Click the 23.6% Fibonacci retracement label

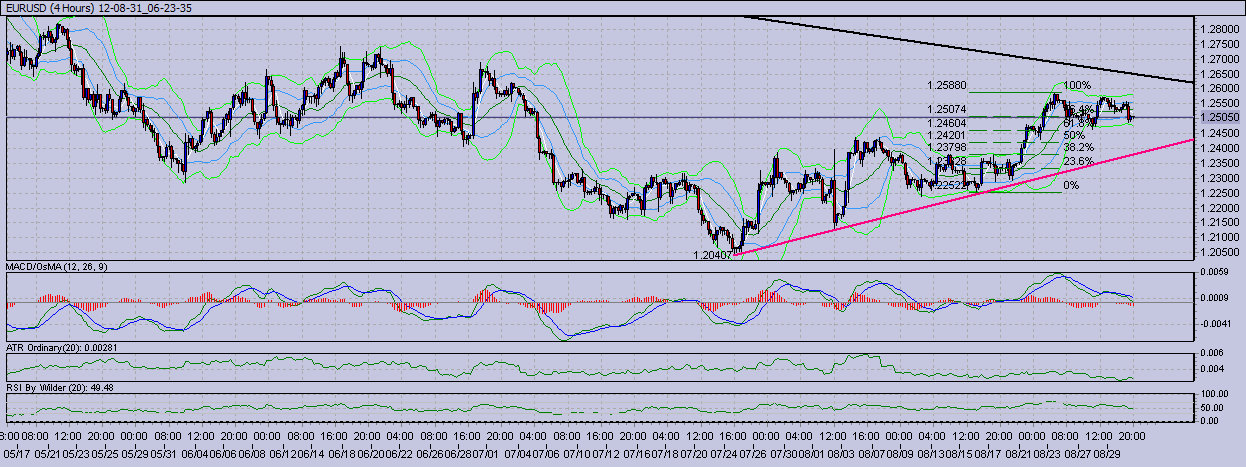(x=1076, y=161)
